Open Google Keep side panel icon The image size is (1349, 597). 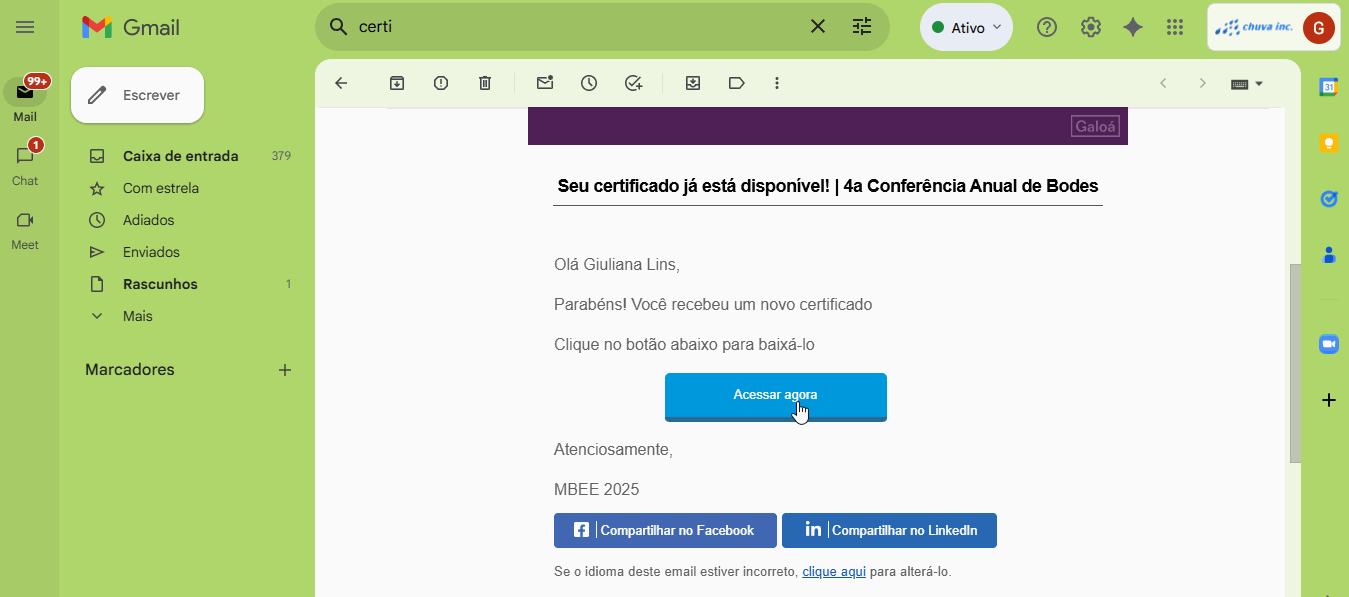point(1329,143)
